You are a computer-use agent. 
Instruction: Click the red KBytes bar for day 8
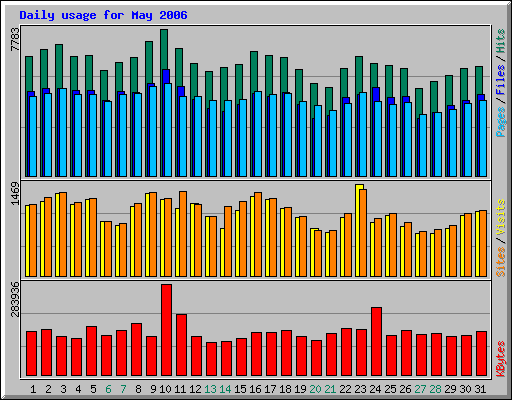click(x=137, y=349)
